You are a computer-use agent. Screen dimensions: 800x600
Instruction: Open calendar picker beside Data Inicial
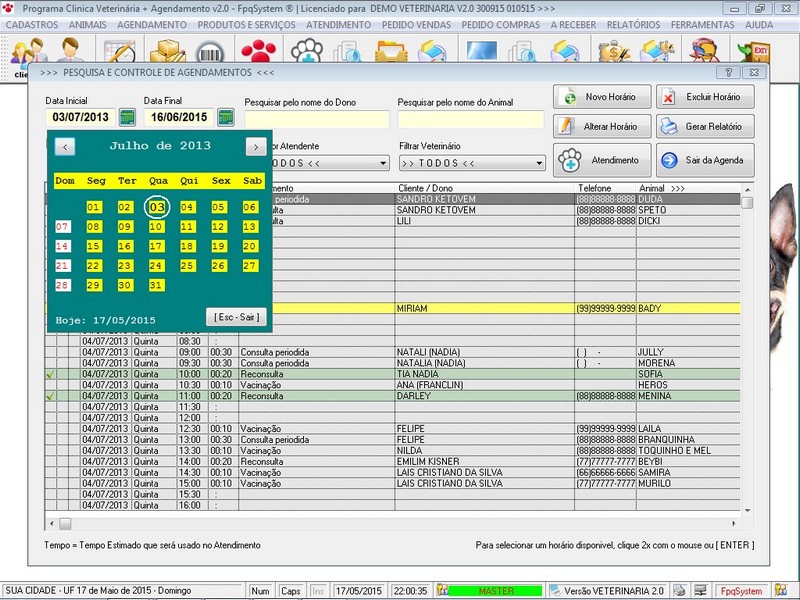[x=127, y=118]
